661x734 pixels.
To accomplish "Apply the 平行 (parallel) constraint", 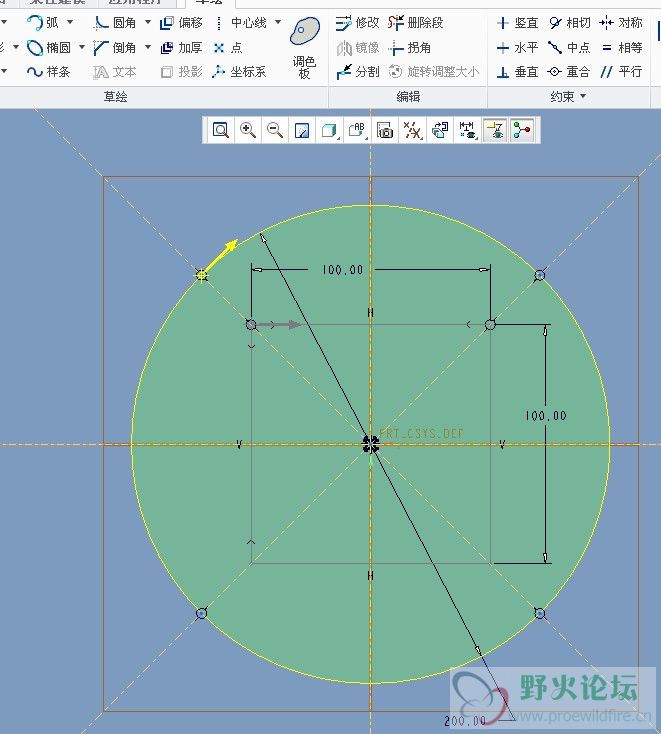I will click(x=621, y=72).
